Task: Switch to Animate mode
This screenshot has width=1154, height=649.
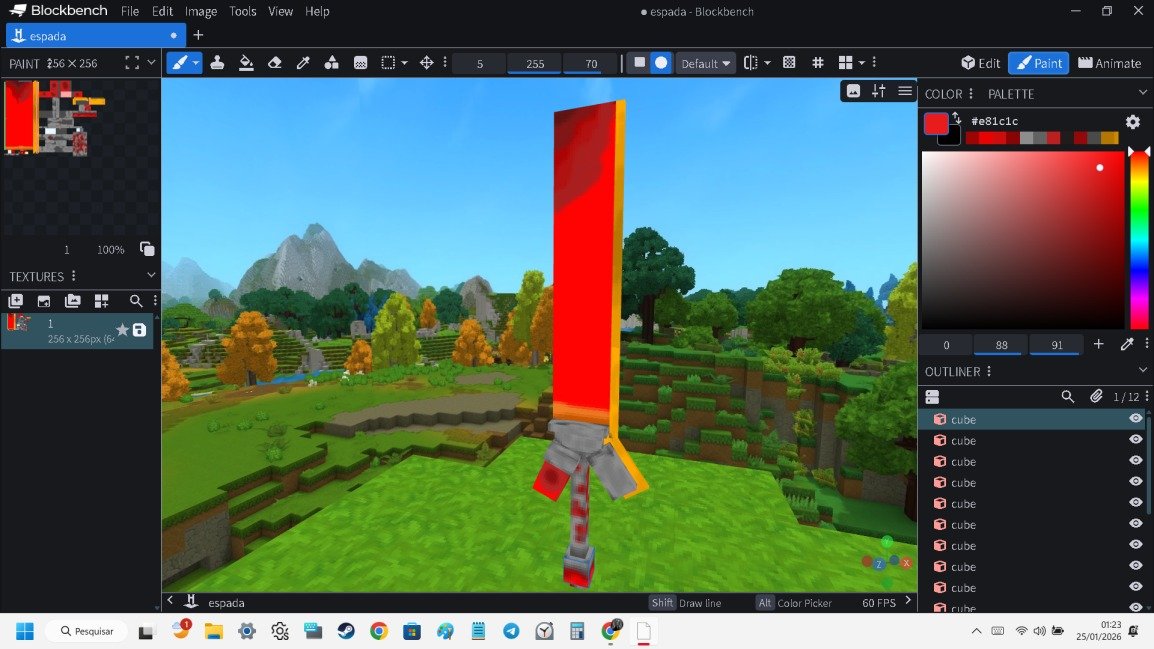Action: 1109,63
